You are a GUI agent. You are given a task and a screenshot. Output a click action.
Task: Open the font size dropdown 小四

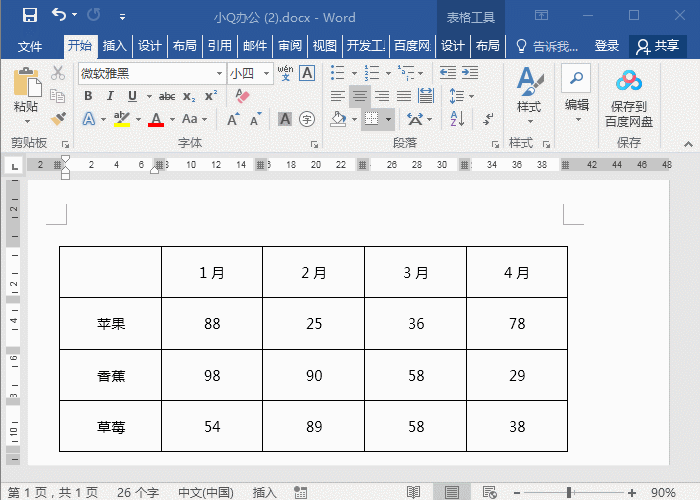coord(250,73)
